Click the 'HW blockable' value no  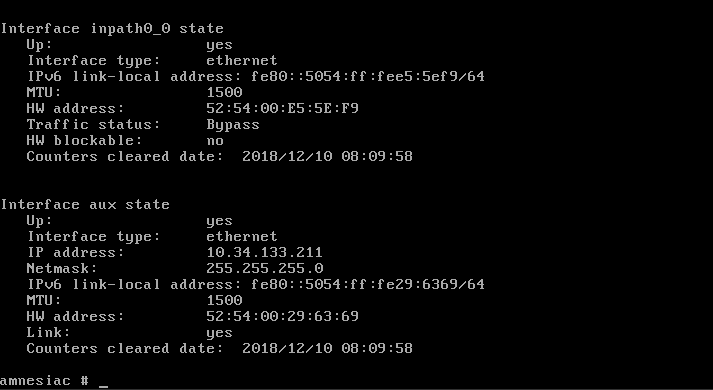click(x=215, y=141)
